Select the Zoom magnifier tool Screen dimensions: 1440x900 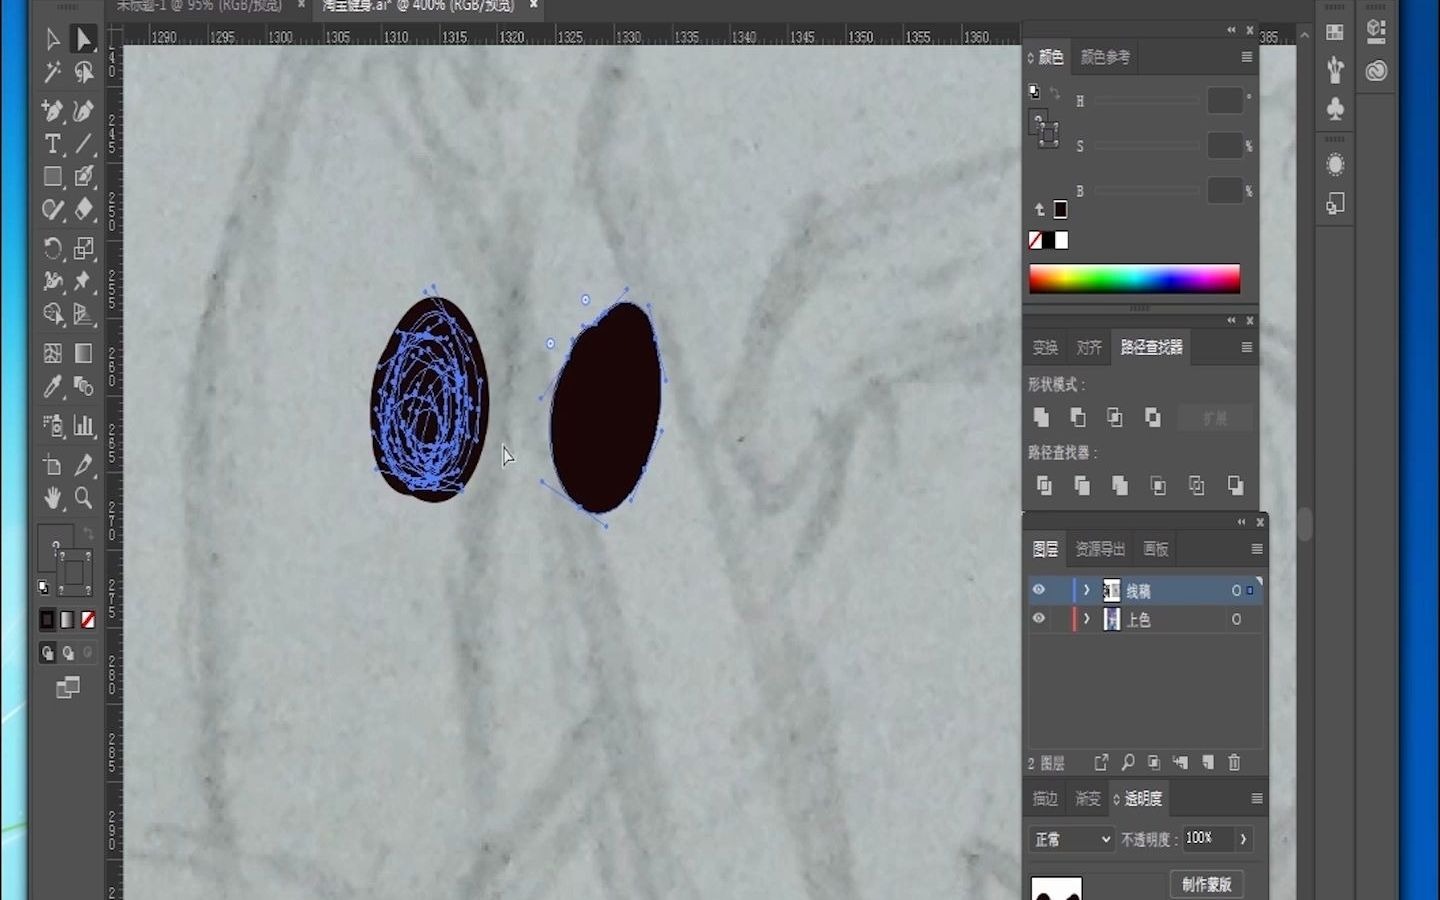(x=83, y=497)
